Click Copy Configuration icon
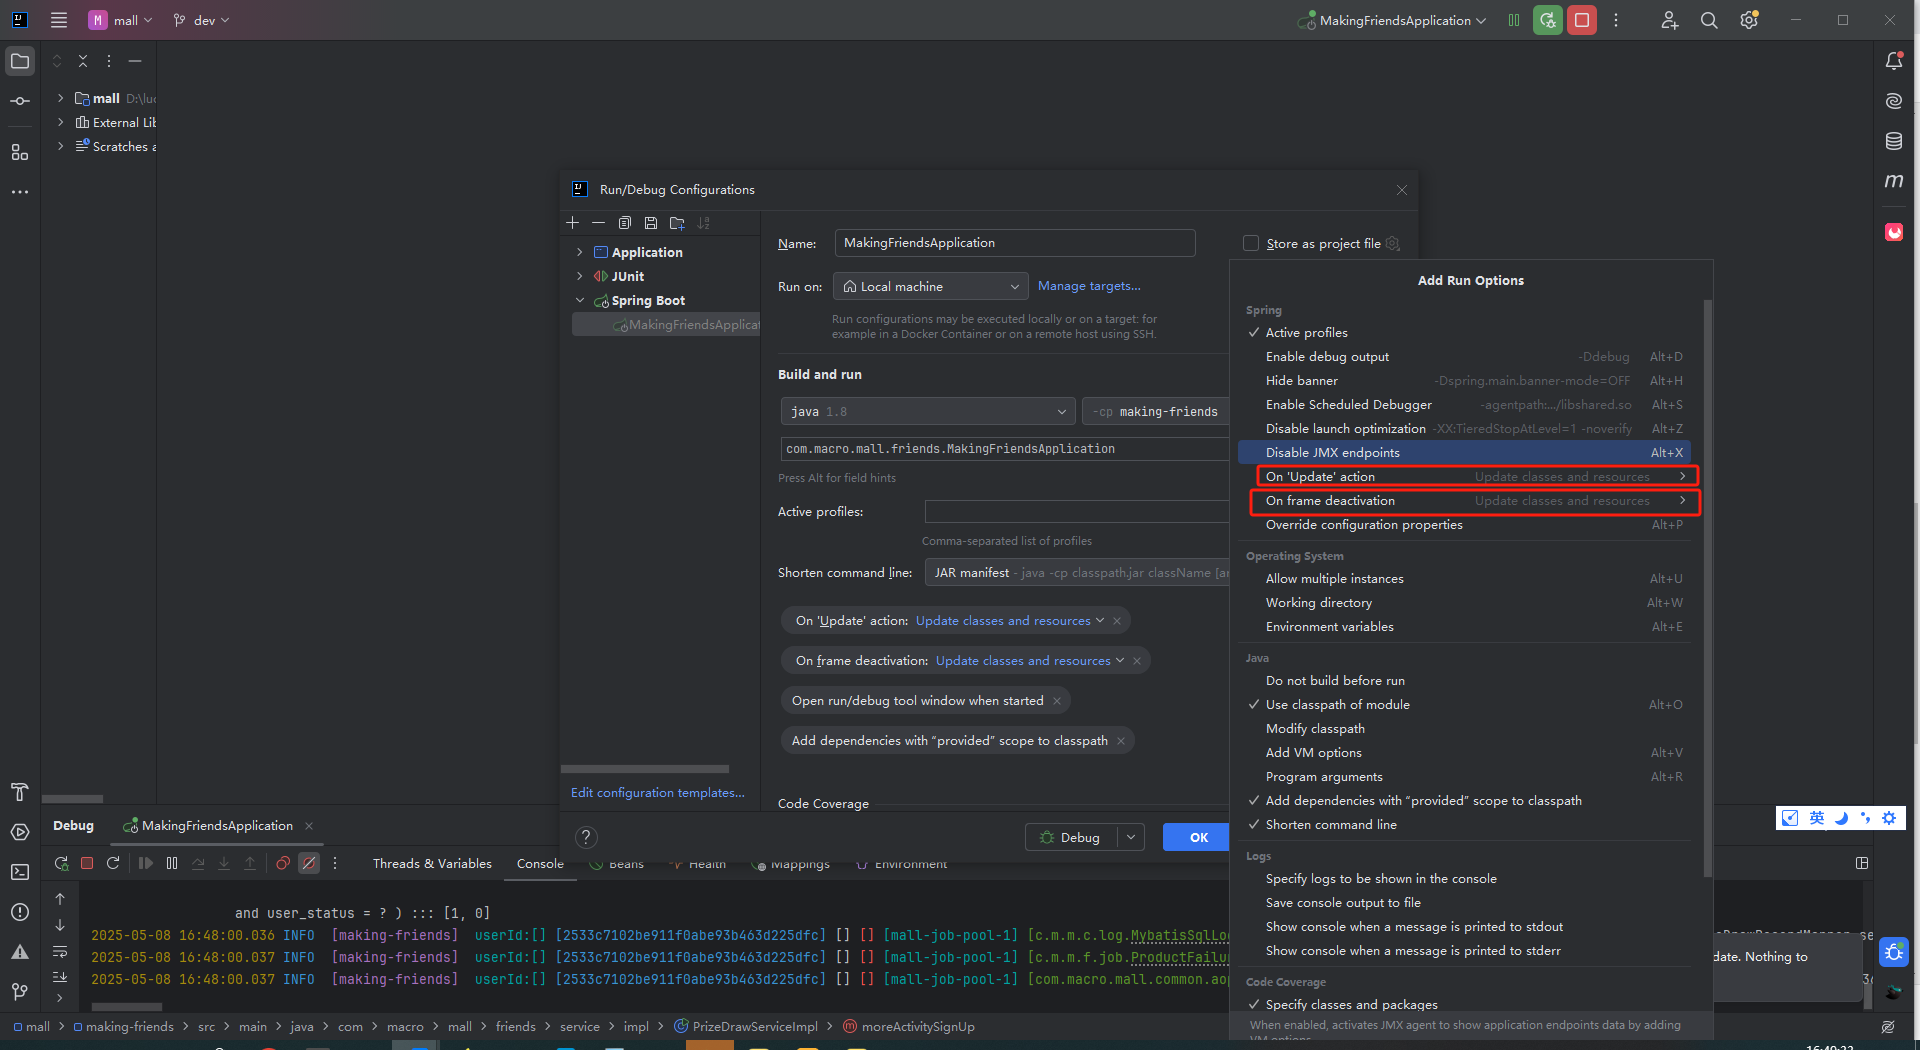1920x1050 pixels. click(x=625, y=223)
